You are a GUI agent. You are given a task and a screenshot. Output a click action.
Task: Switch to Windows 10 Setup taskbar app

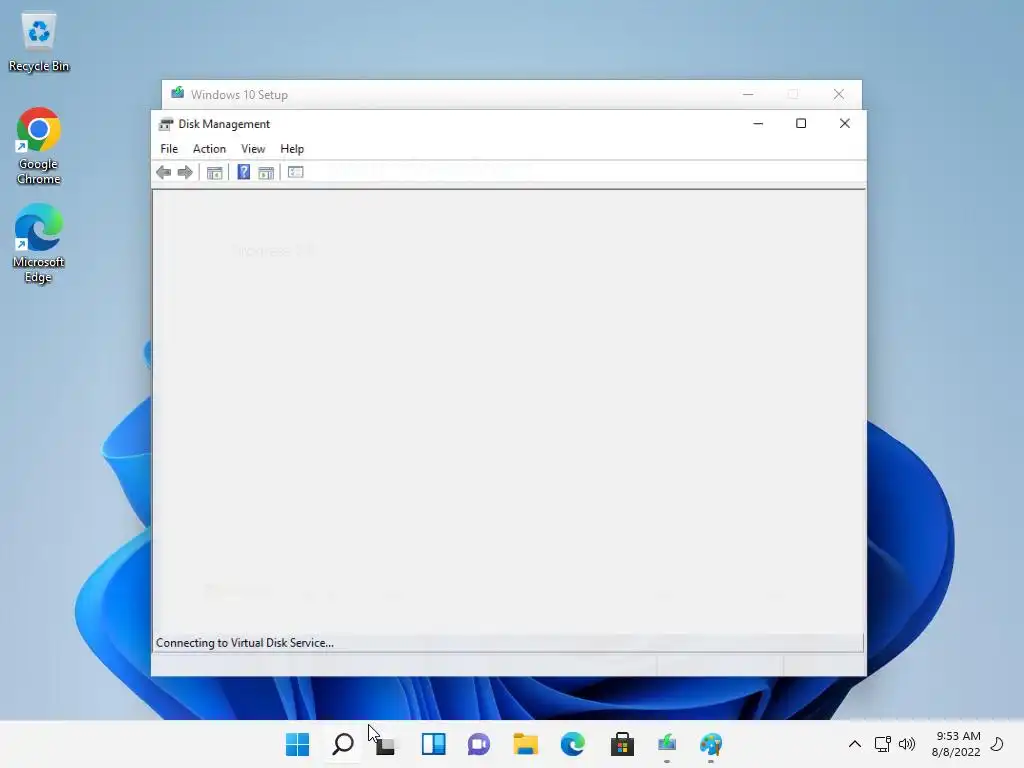click(667, 744)
